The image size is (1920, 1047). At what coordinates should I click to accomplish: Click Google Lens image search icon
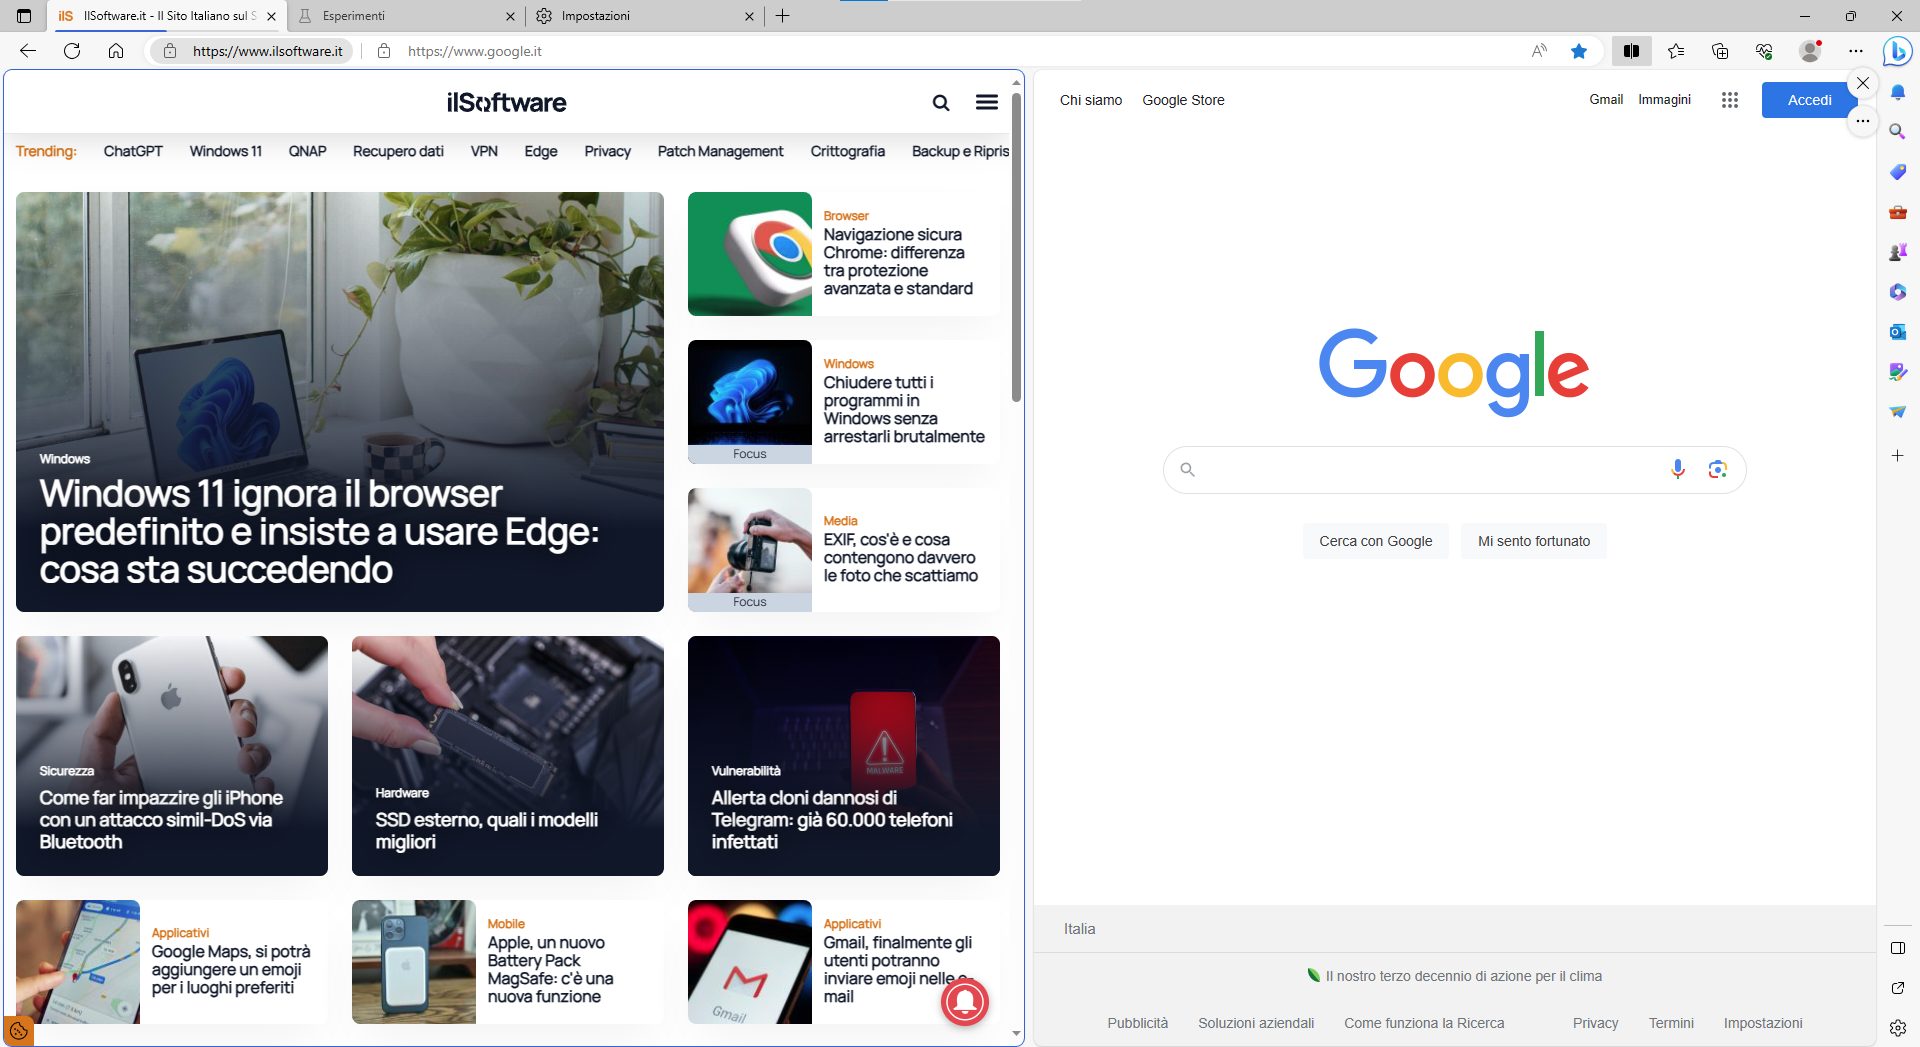pos(1718,469)
